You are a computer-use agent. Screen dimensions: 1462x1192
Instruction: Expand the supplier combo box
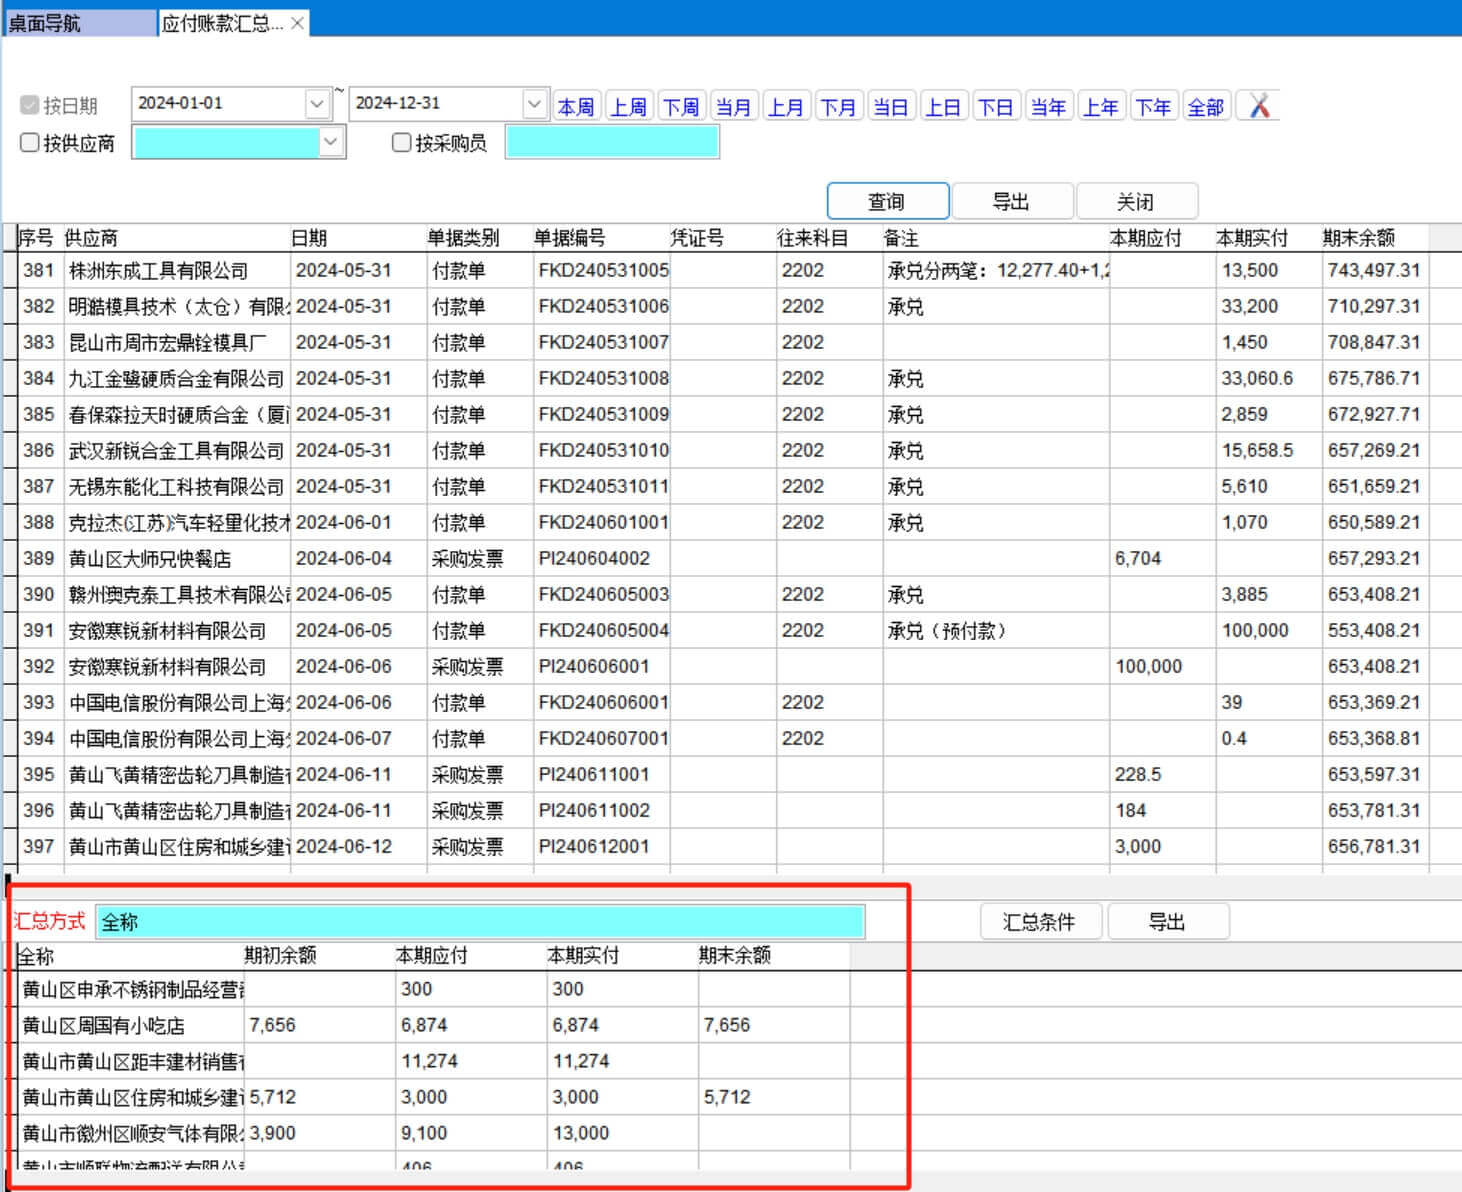pos(331,143)
